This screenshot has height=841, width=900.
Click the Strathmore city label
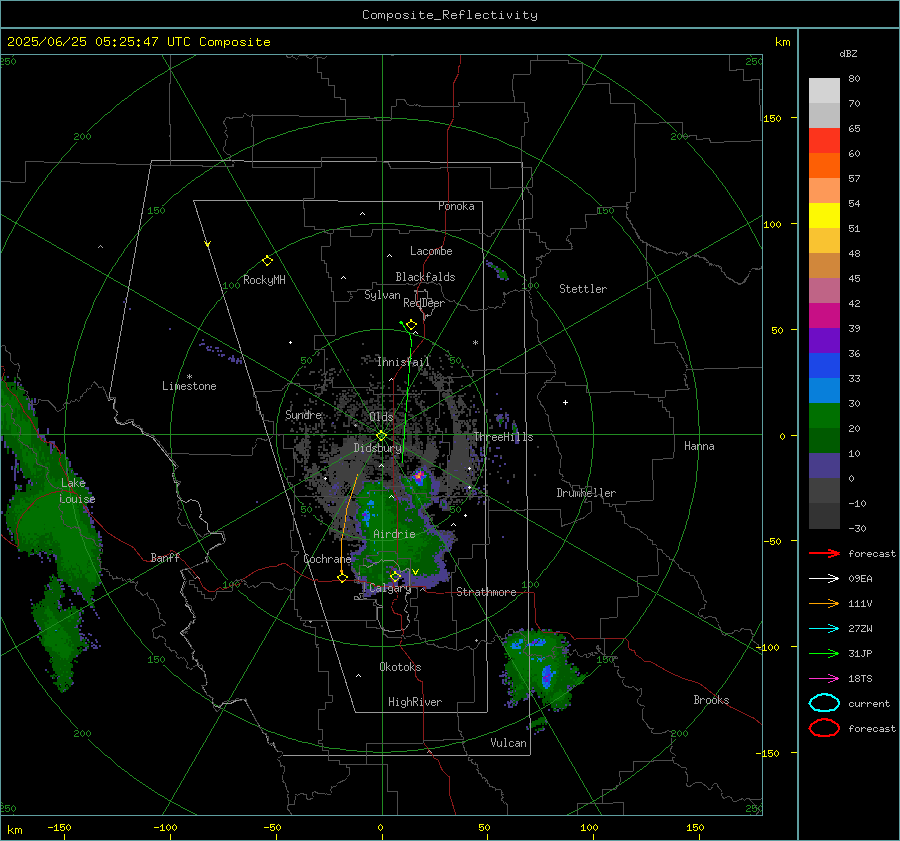[x=486, y=592]
